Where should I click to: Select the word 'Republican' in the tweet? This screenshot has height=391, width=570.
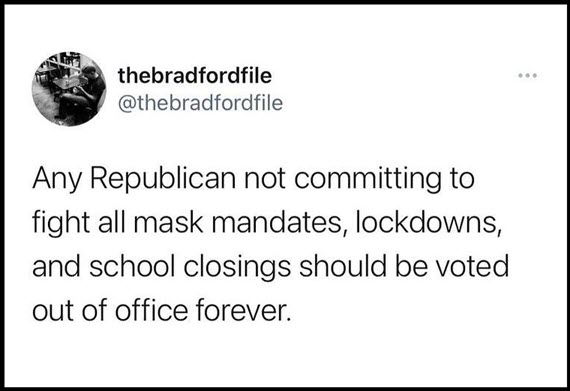(x=163, y=180)
